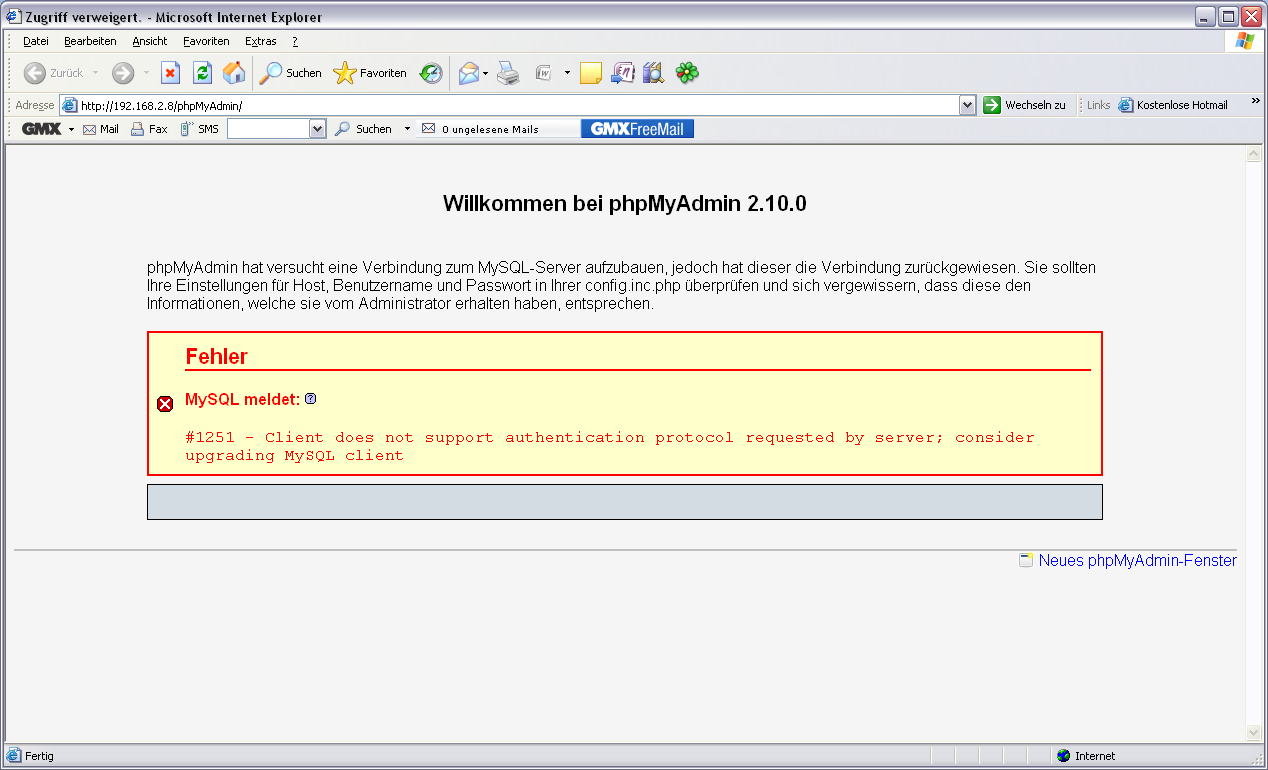Image resolution: width=1268 pixels, height=770 pixels.
Task: Print the page with the printer icon
Action: [x=509, y=73]
